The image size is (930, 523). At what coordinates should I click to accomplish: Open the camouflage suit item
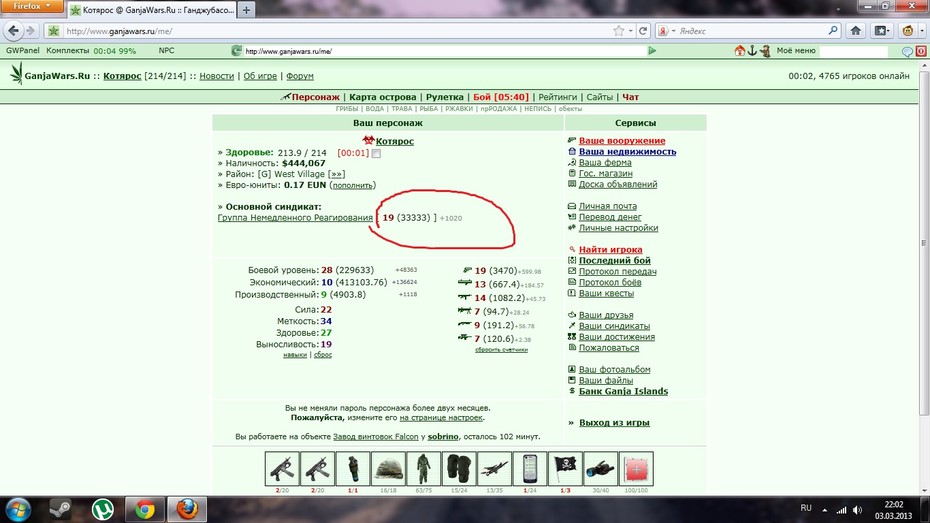coord(423,468)
